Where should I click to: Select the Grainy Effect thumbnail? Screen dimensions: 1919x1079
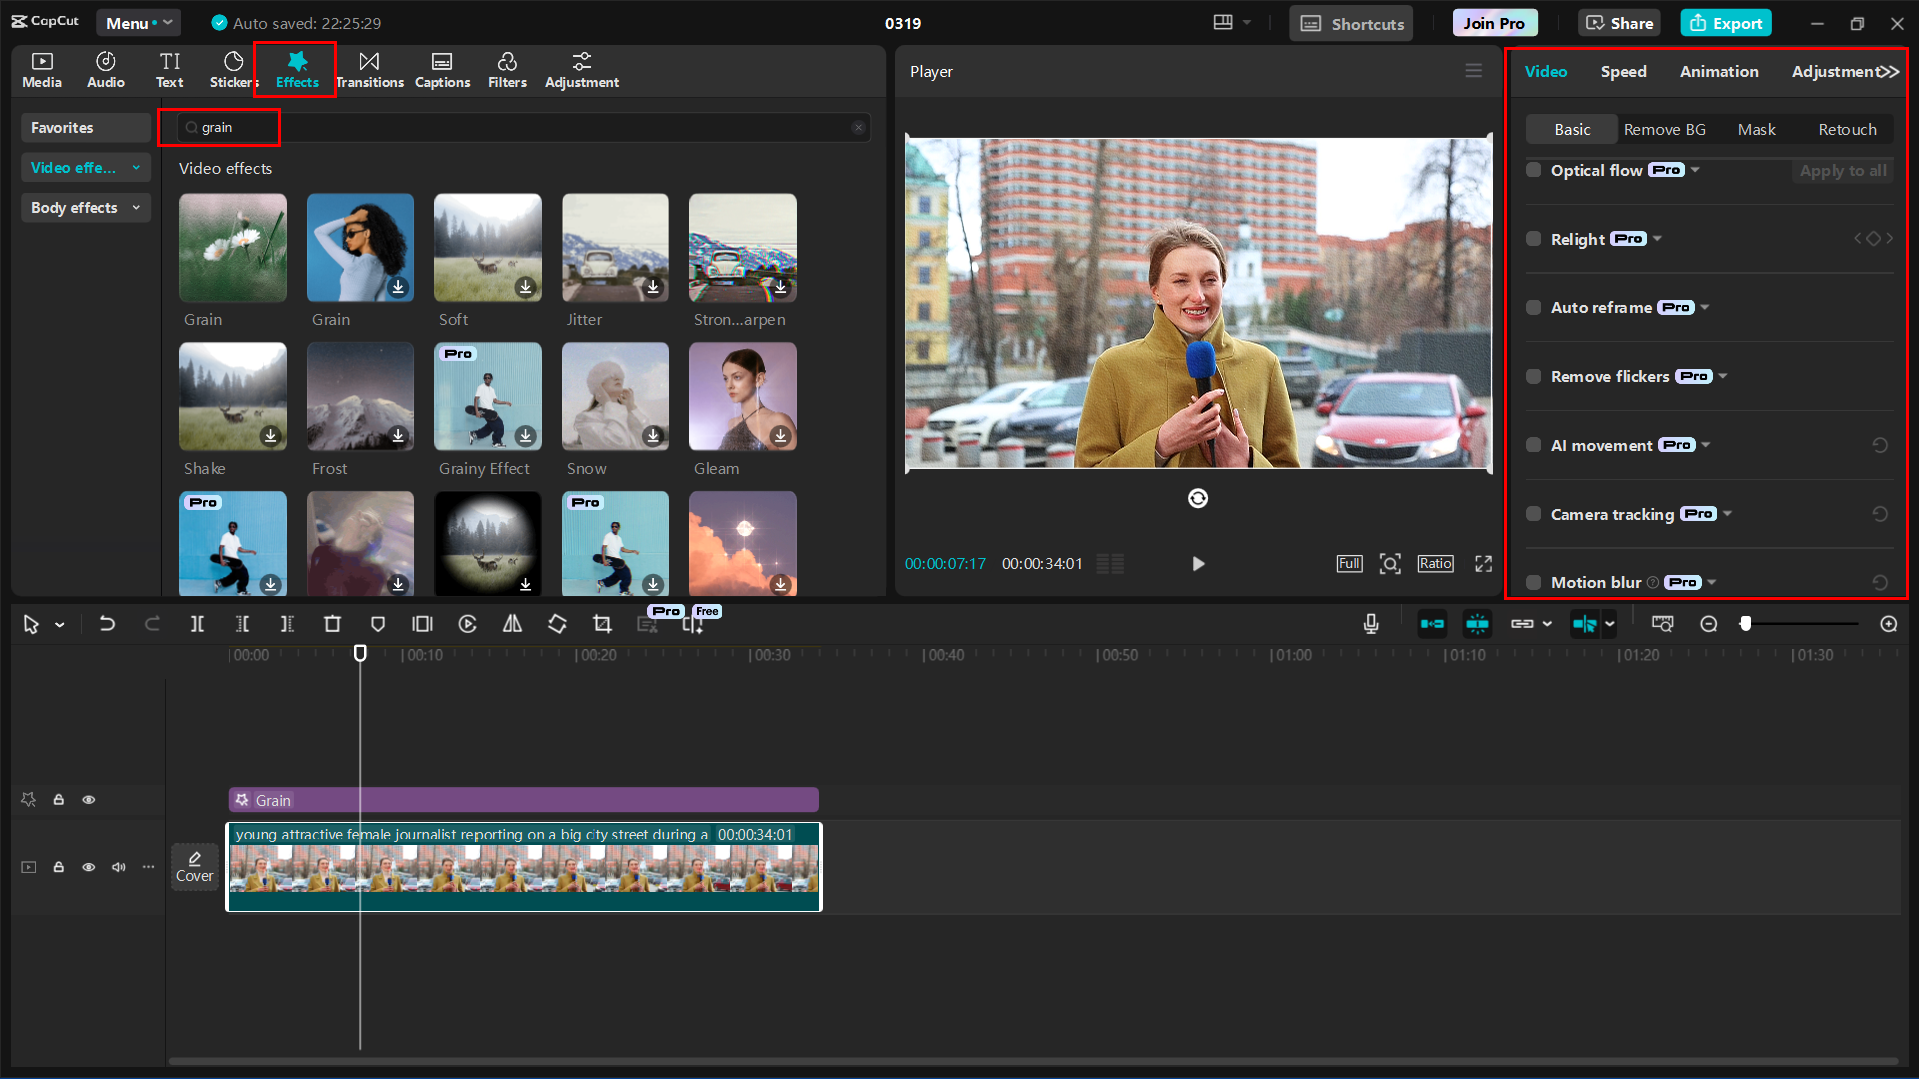[x=487, y=397]
